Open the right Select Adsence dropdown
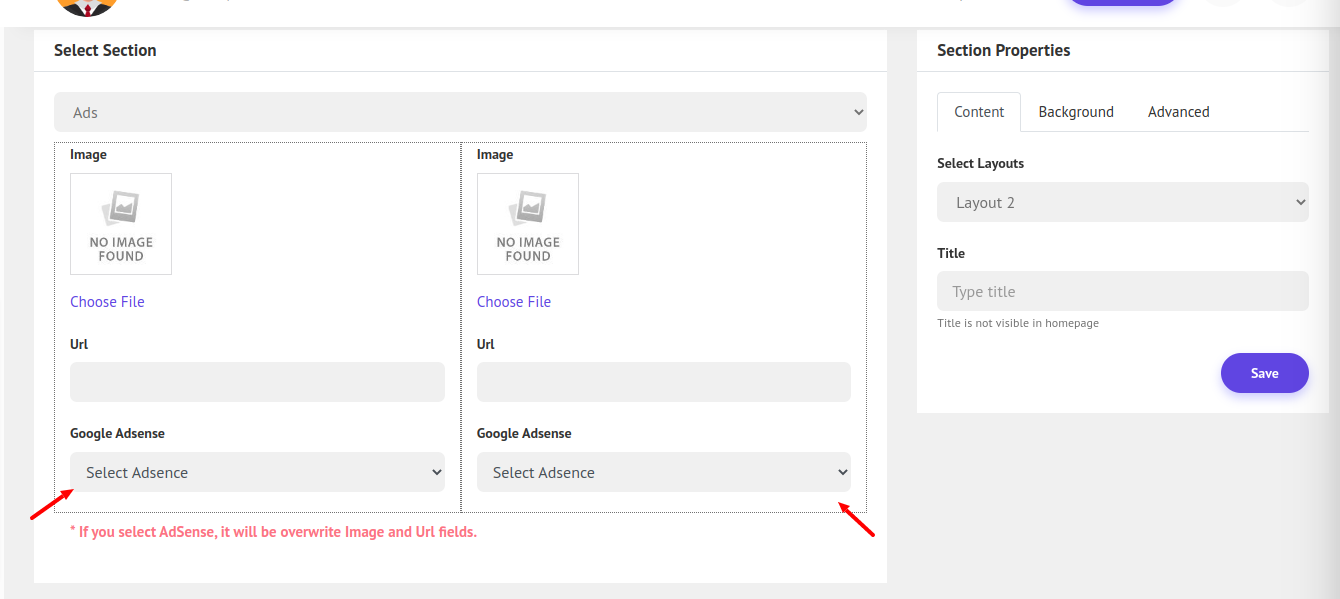1340x599 pixels. [664, 472]
